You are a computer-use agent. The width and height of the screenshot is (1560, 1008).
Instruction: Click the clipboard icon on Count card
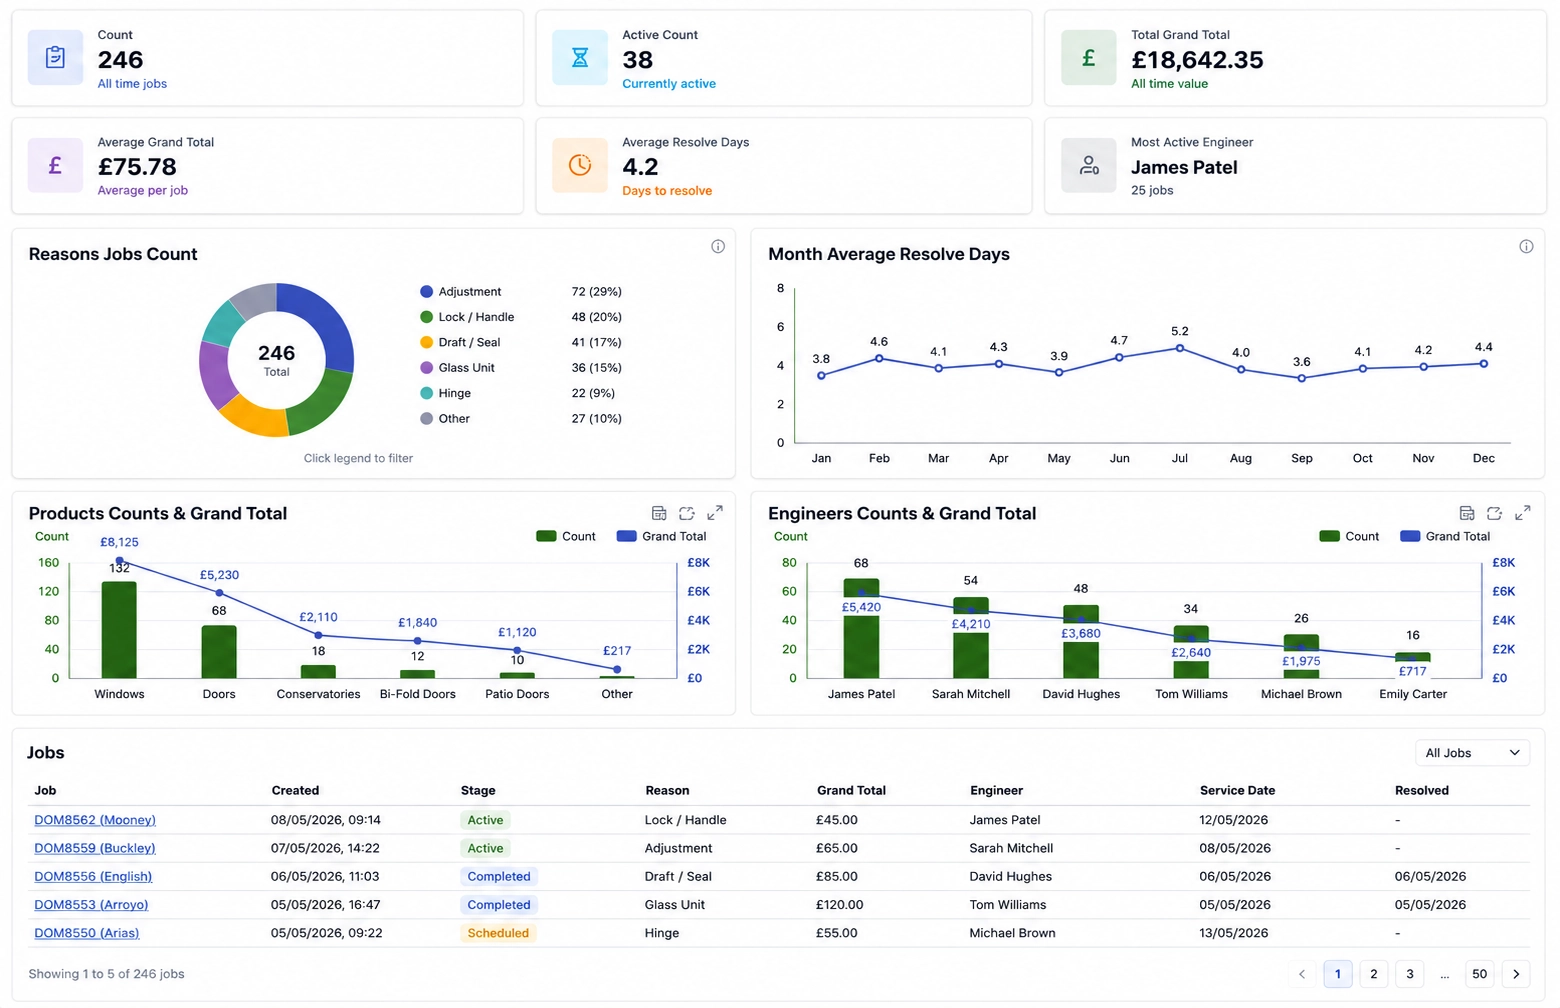coord(55,58)
